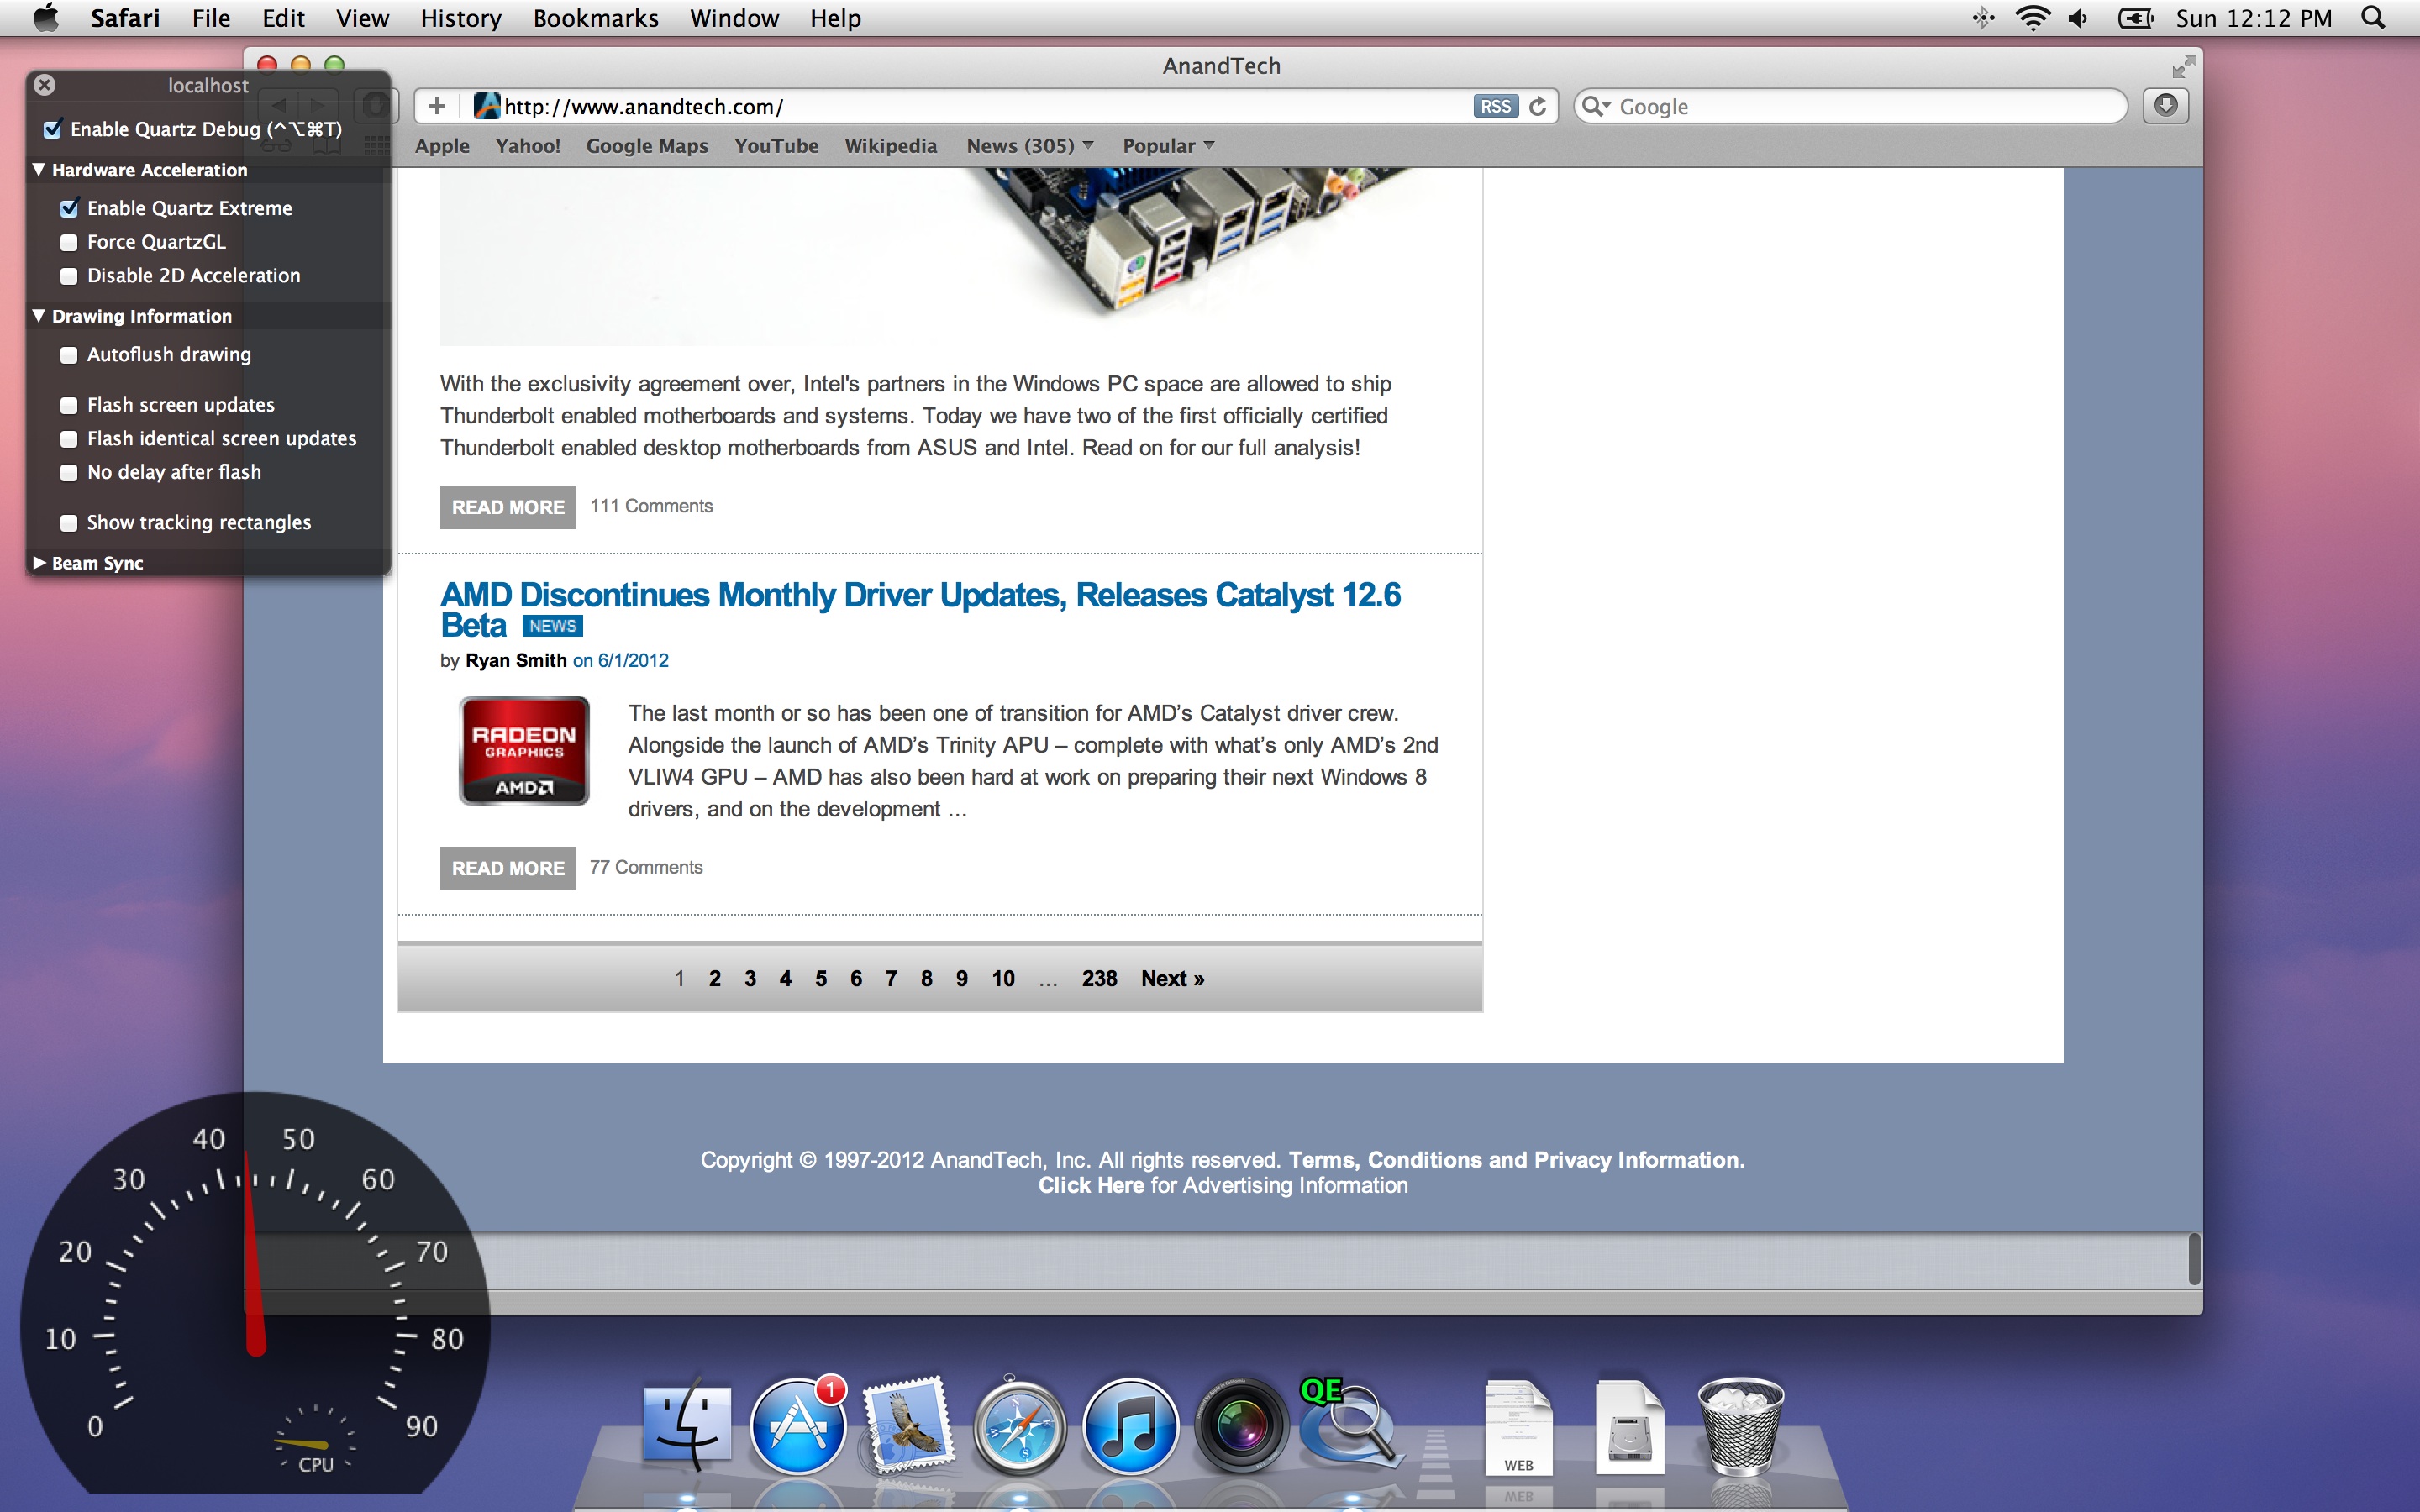The height and width of the screenshot is (1512, 2420).
Task: Click the Radeon Graphics article thumbnail
Action: point(524,750)
